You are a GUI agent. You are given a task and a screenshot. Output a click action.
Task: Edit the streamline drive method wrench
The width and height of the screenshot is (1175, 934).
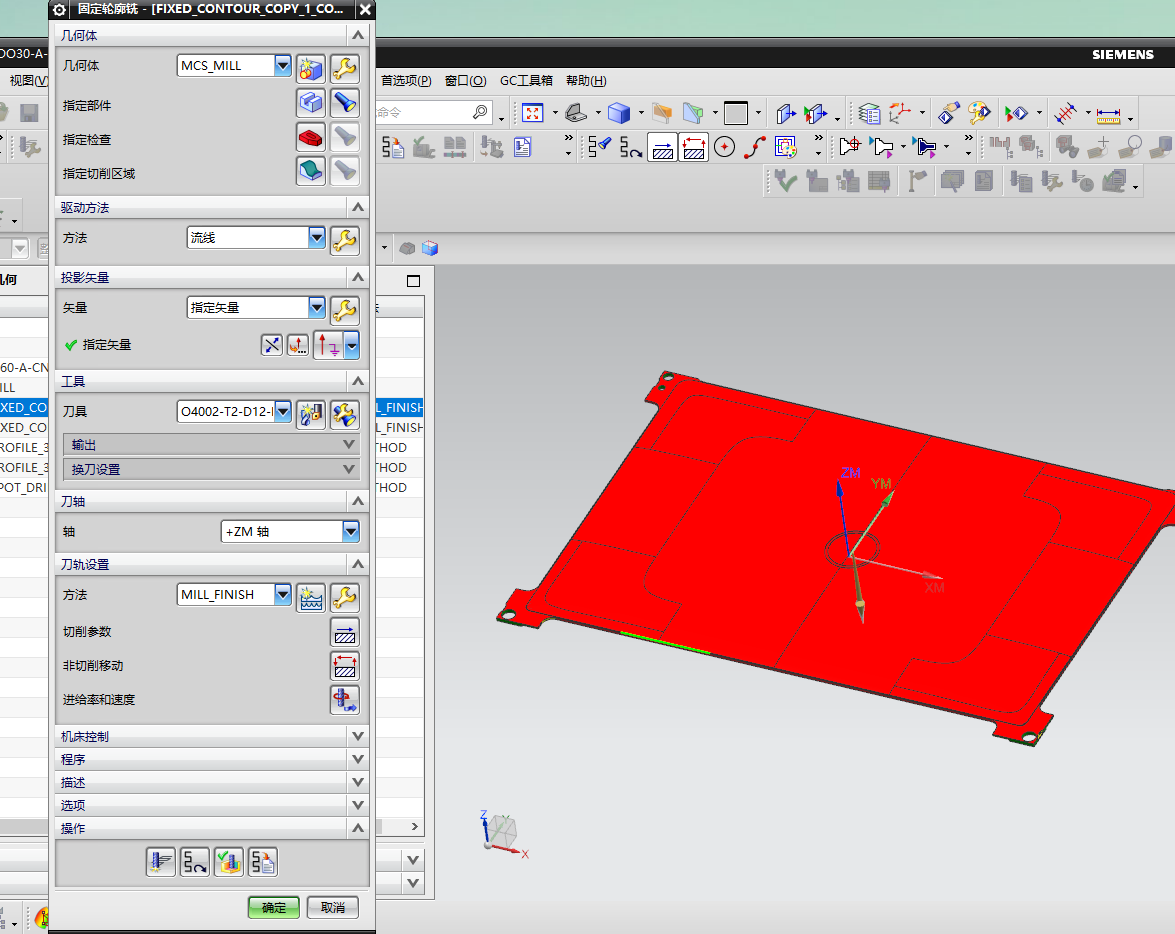tap(345, 241)
